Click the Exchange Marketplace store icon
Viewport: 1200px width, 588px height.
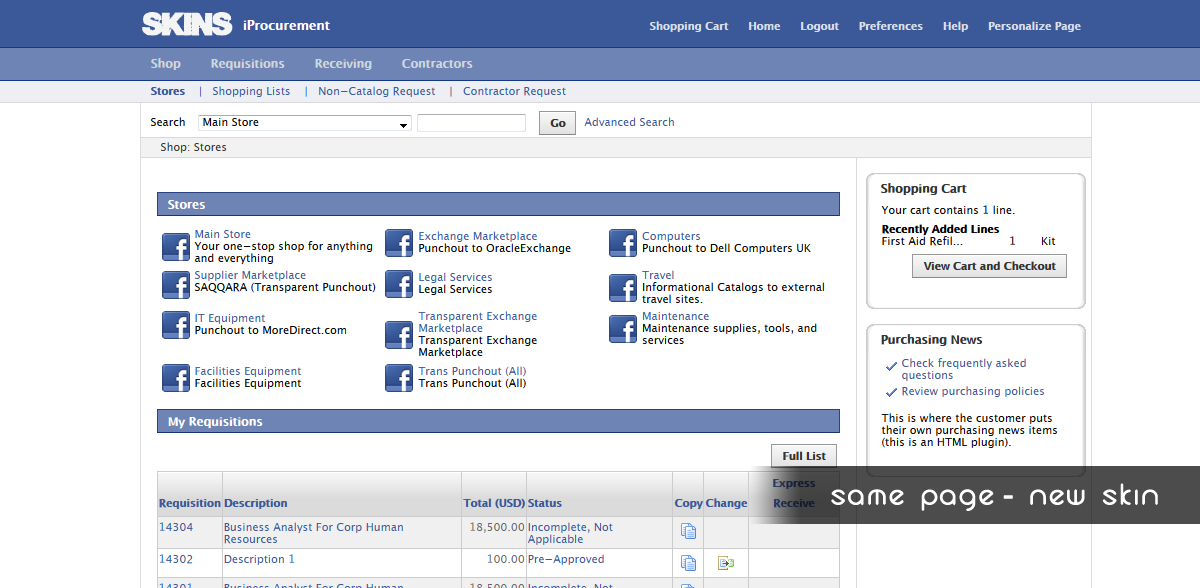[399, 244]
